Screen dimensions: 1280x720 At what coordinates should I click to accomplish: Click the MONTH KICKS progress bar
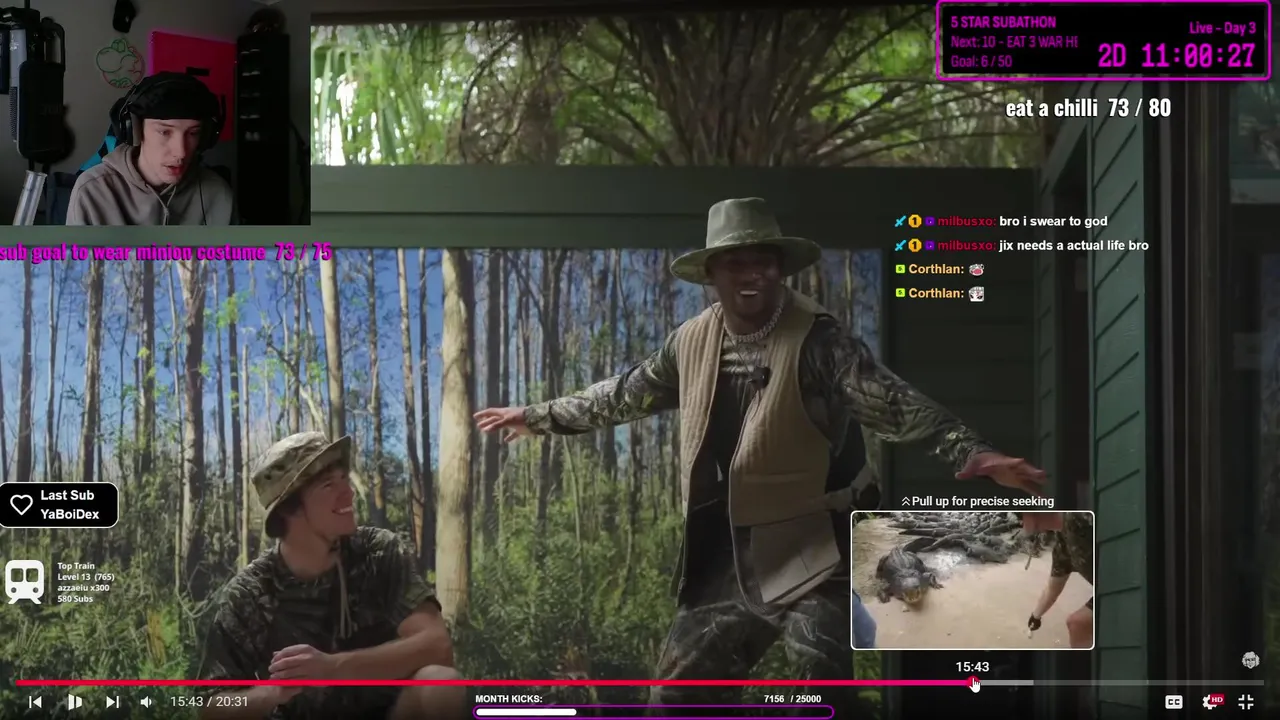coord(653,712)
